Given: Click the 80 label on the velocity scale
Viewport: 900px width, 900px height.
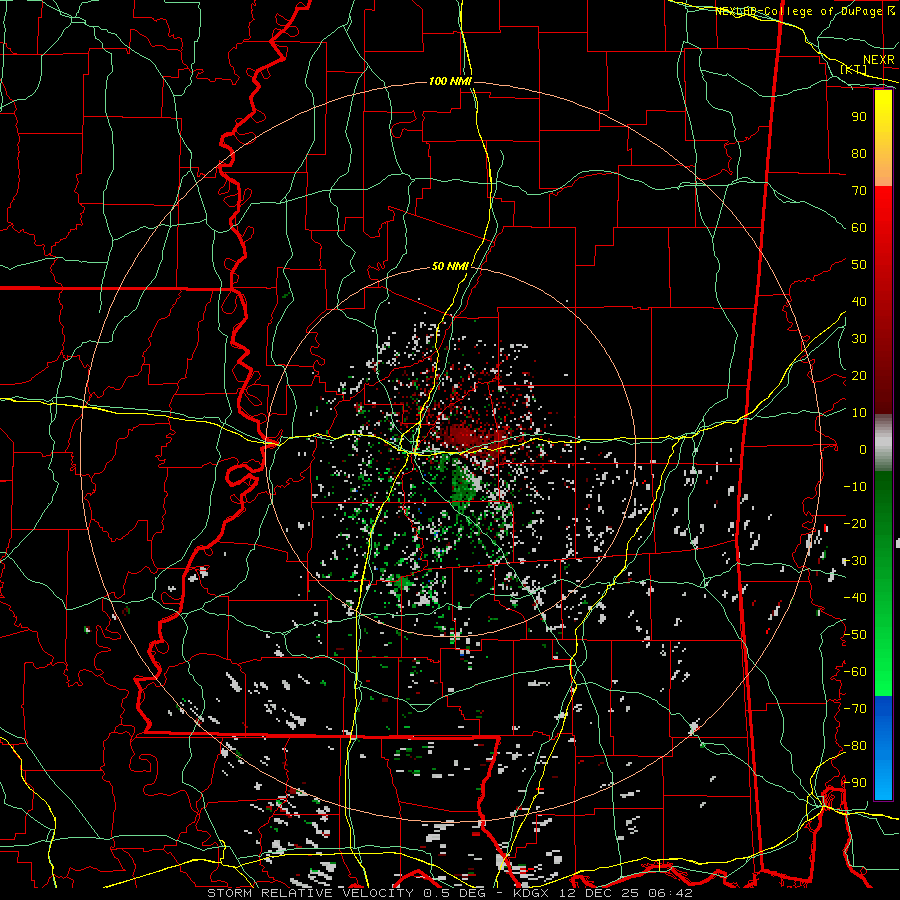Looking at the screenshot, I should (859, 153).
